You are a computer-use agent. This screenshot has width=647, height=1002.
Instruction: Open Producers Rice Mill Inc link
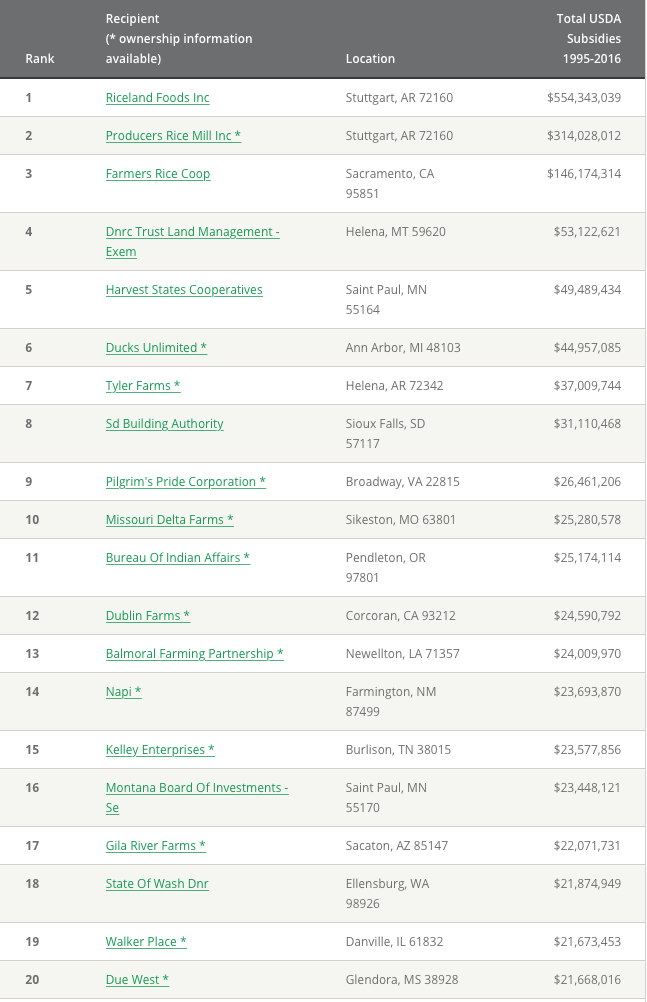click(x=173, y=135)
